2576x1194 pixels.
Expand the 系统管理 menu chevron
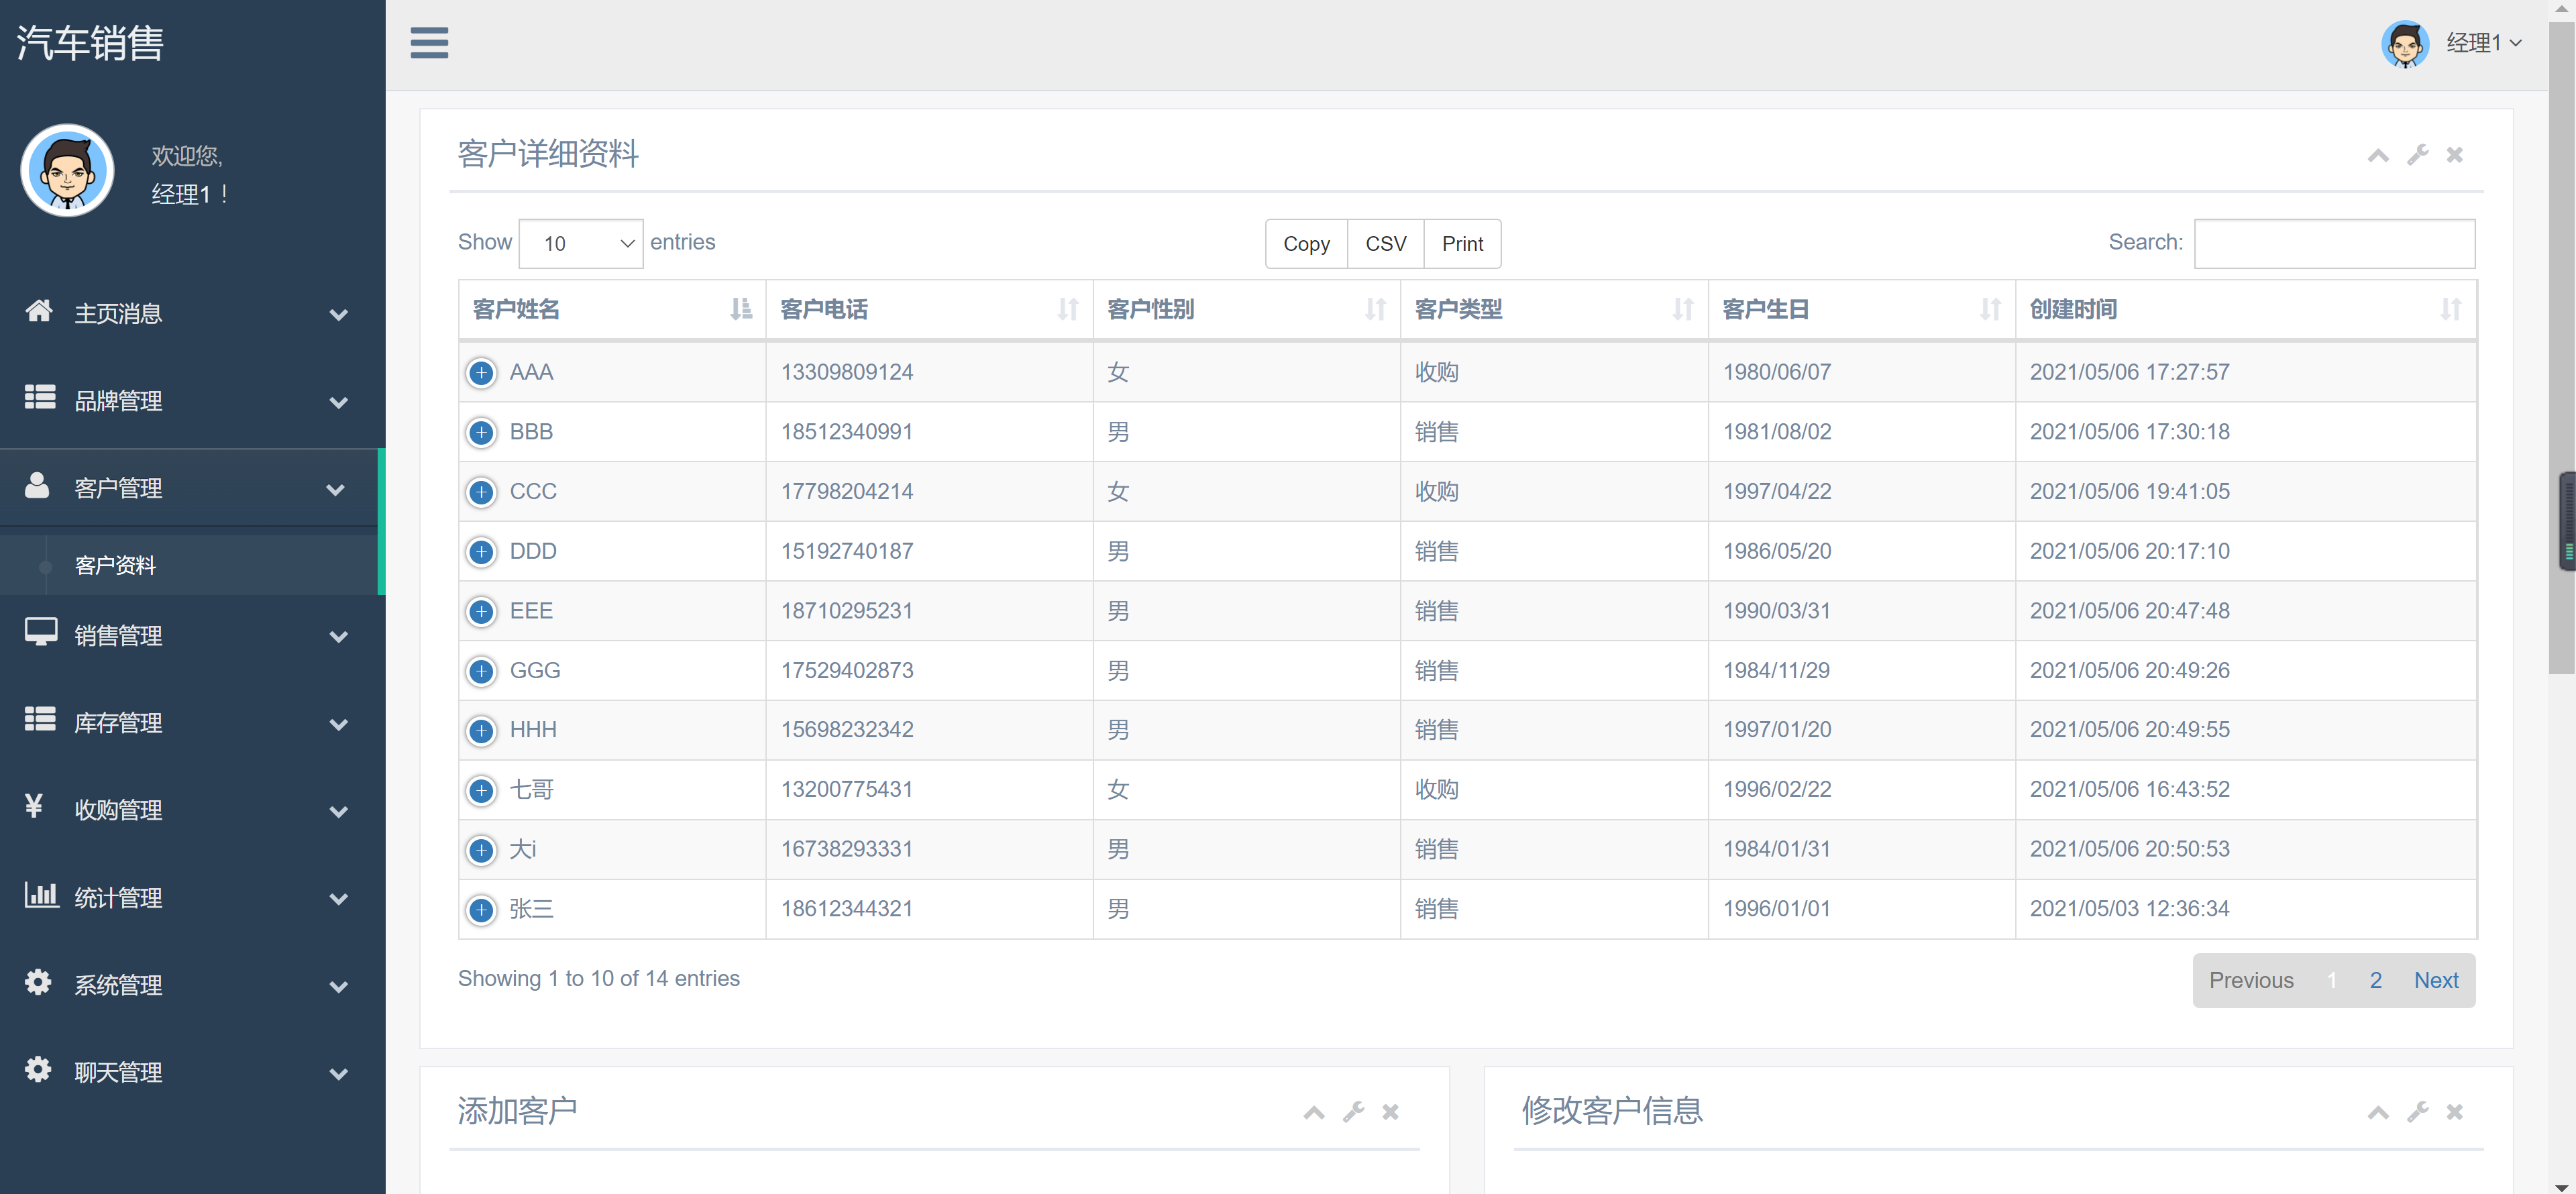[x=339, y=987]
